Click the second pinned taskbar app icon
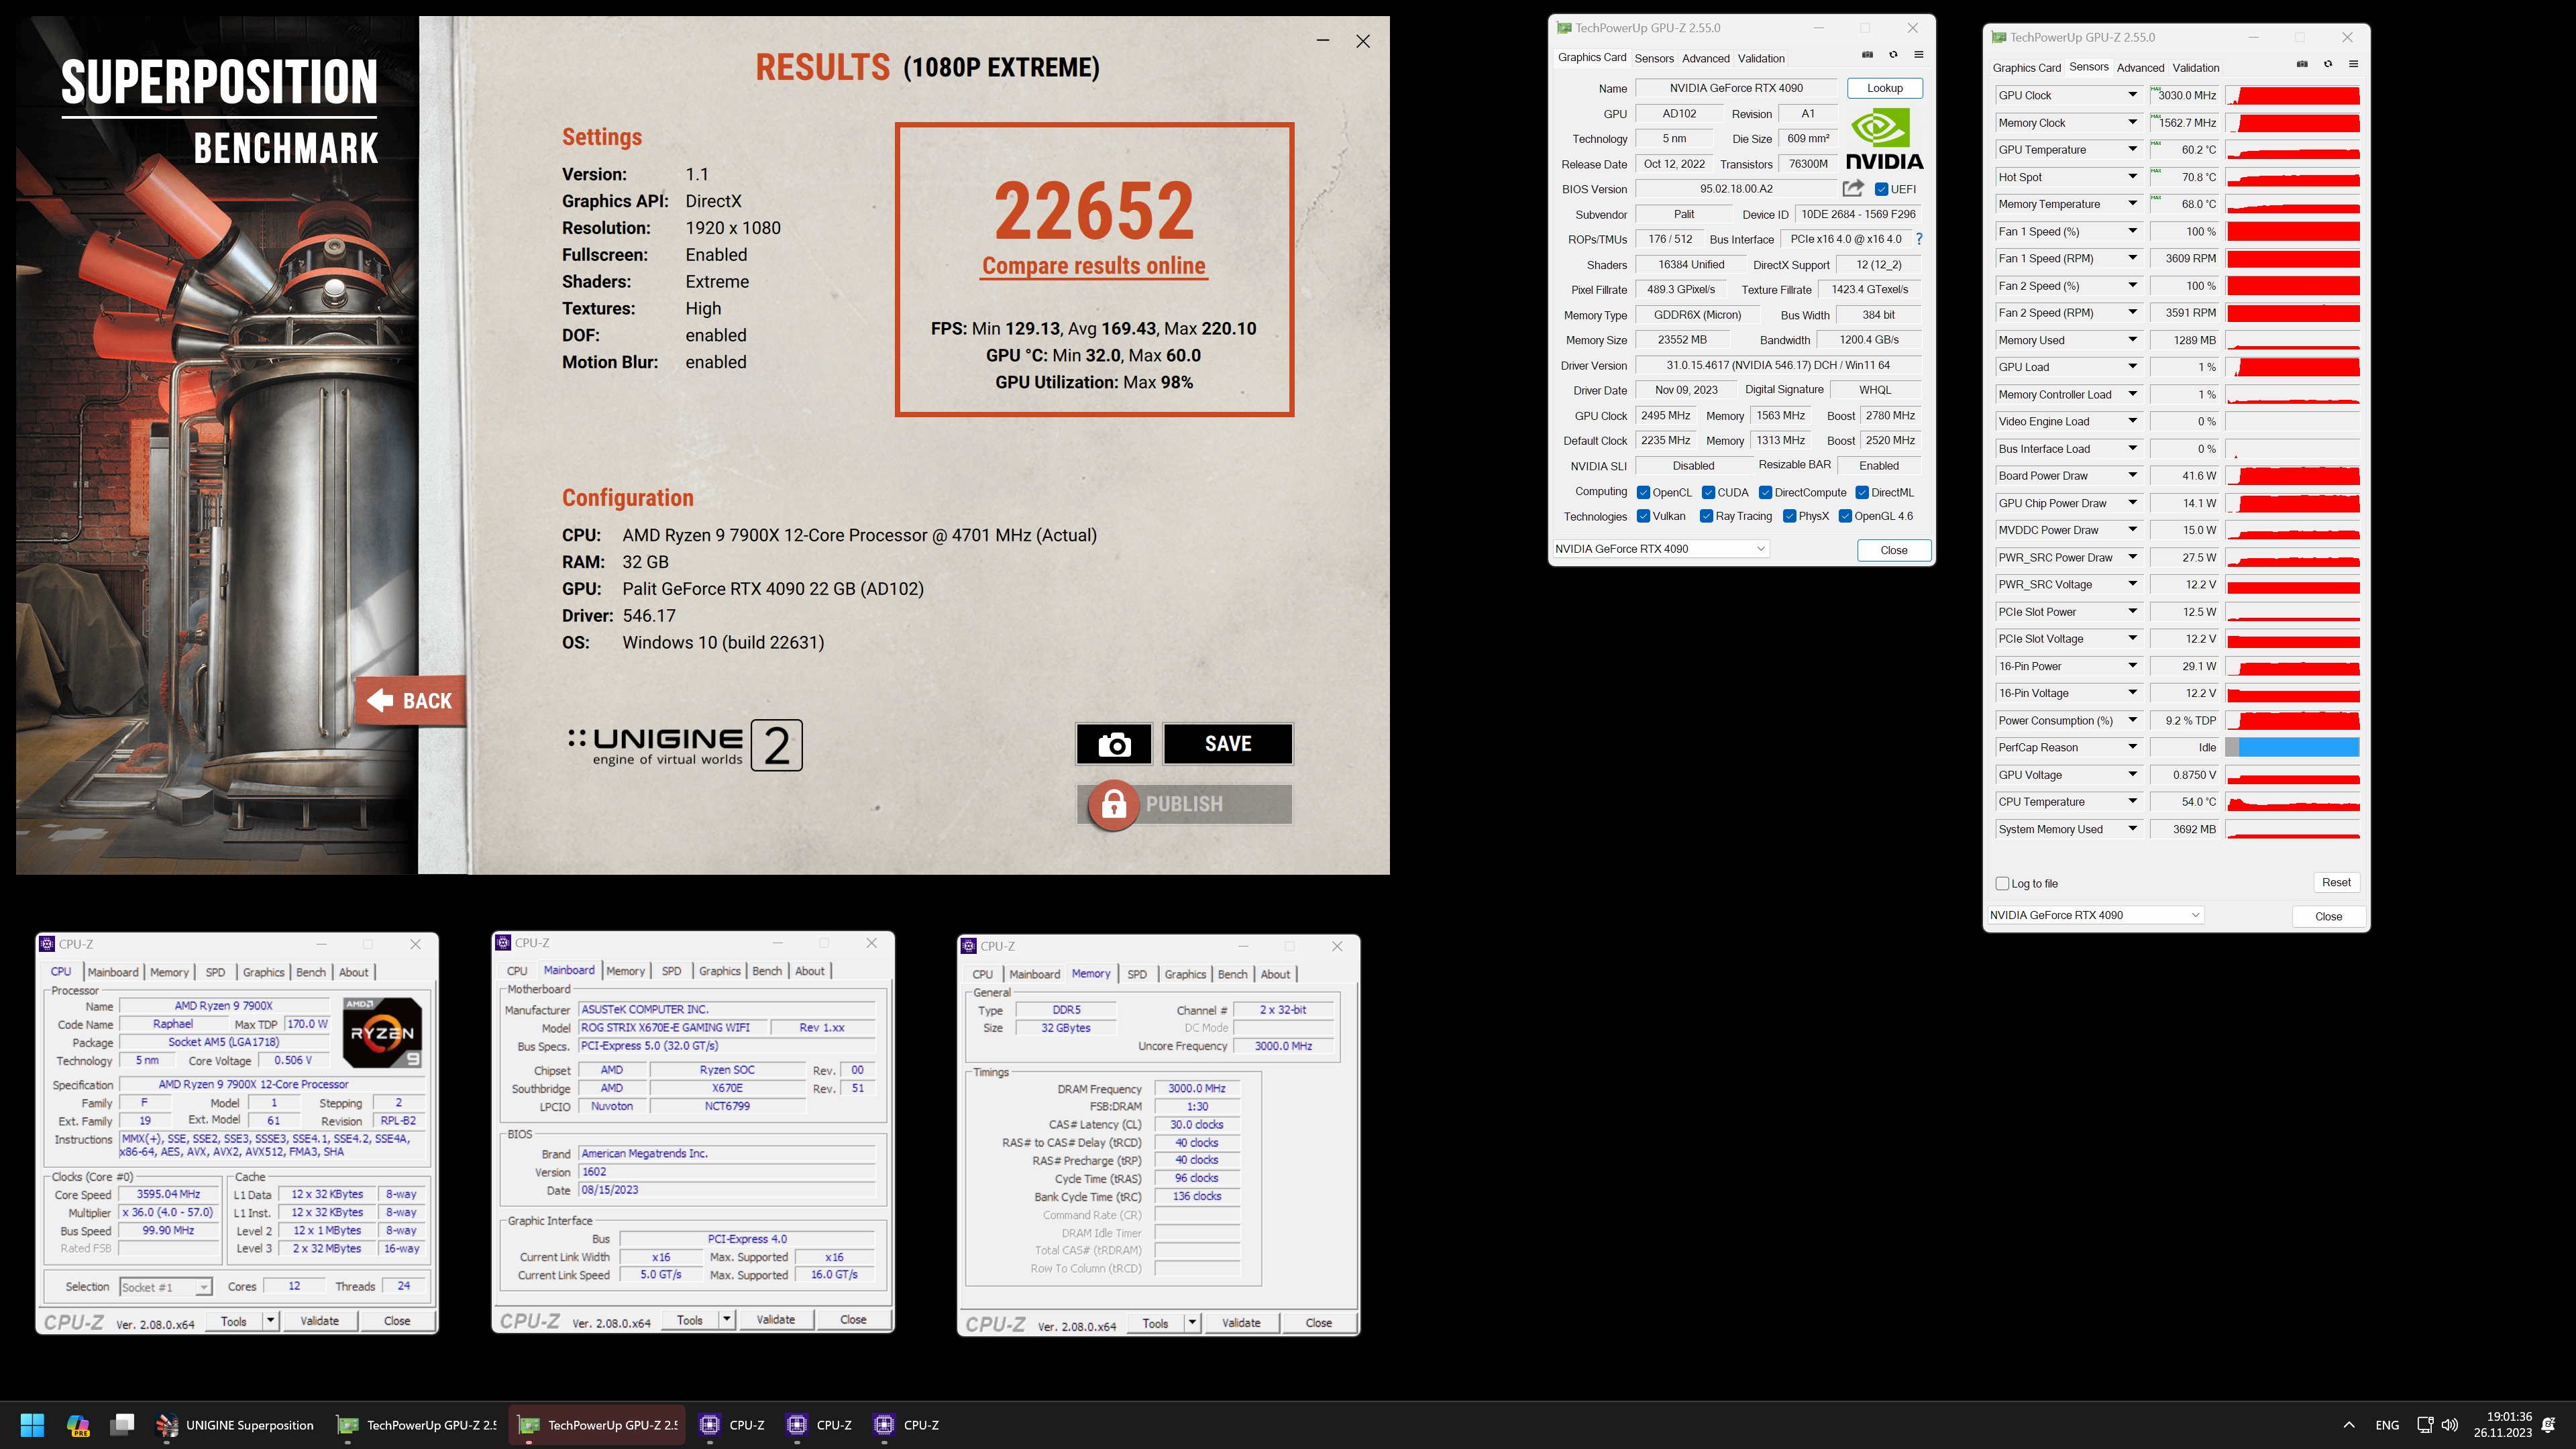This screenshot has height=1449, width=2576. (x=78, y=1425)
